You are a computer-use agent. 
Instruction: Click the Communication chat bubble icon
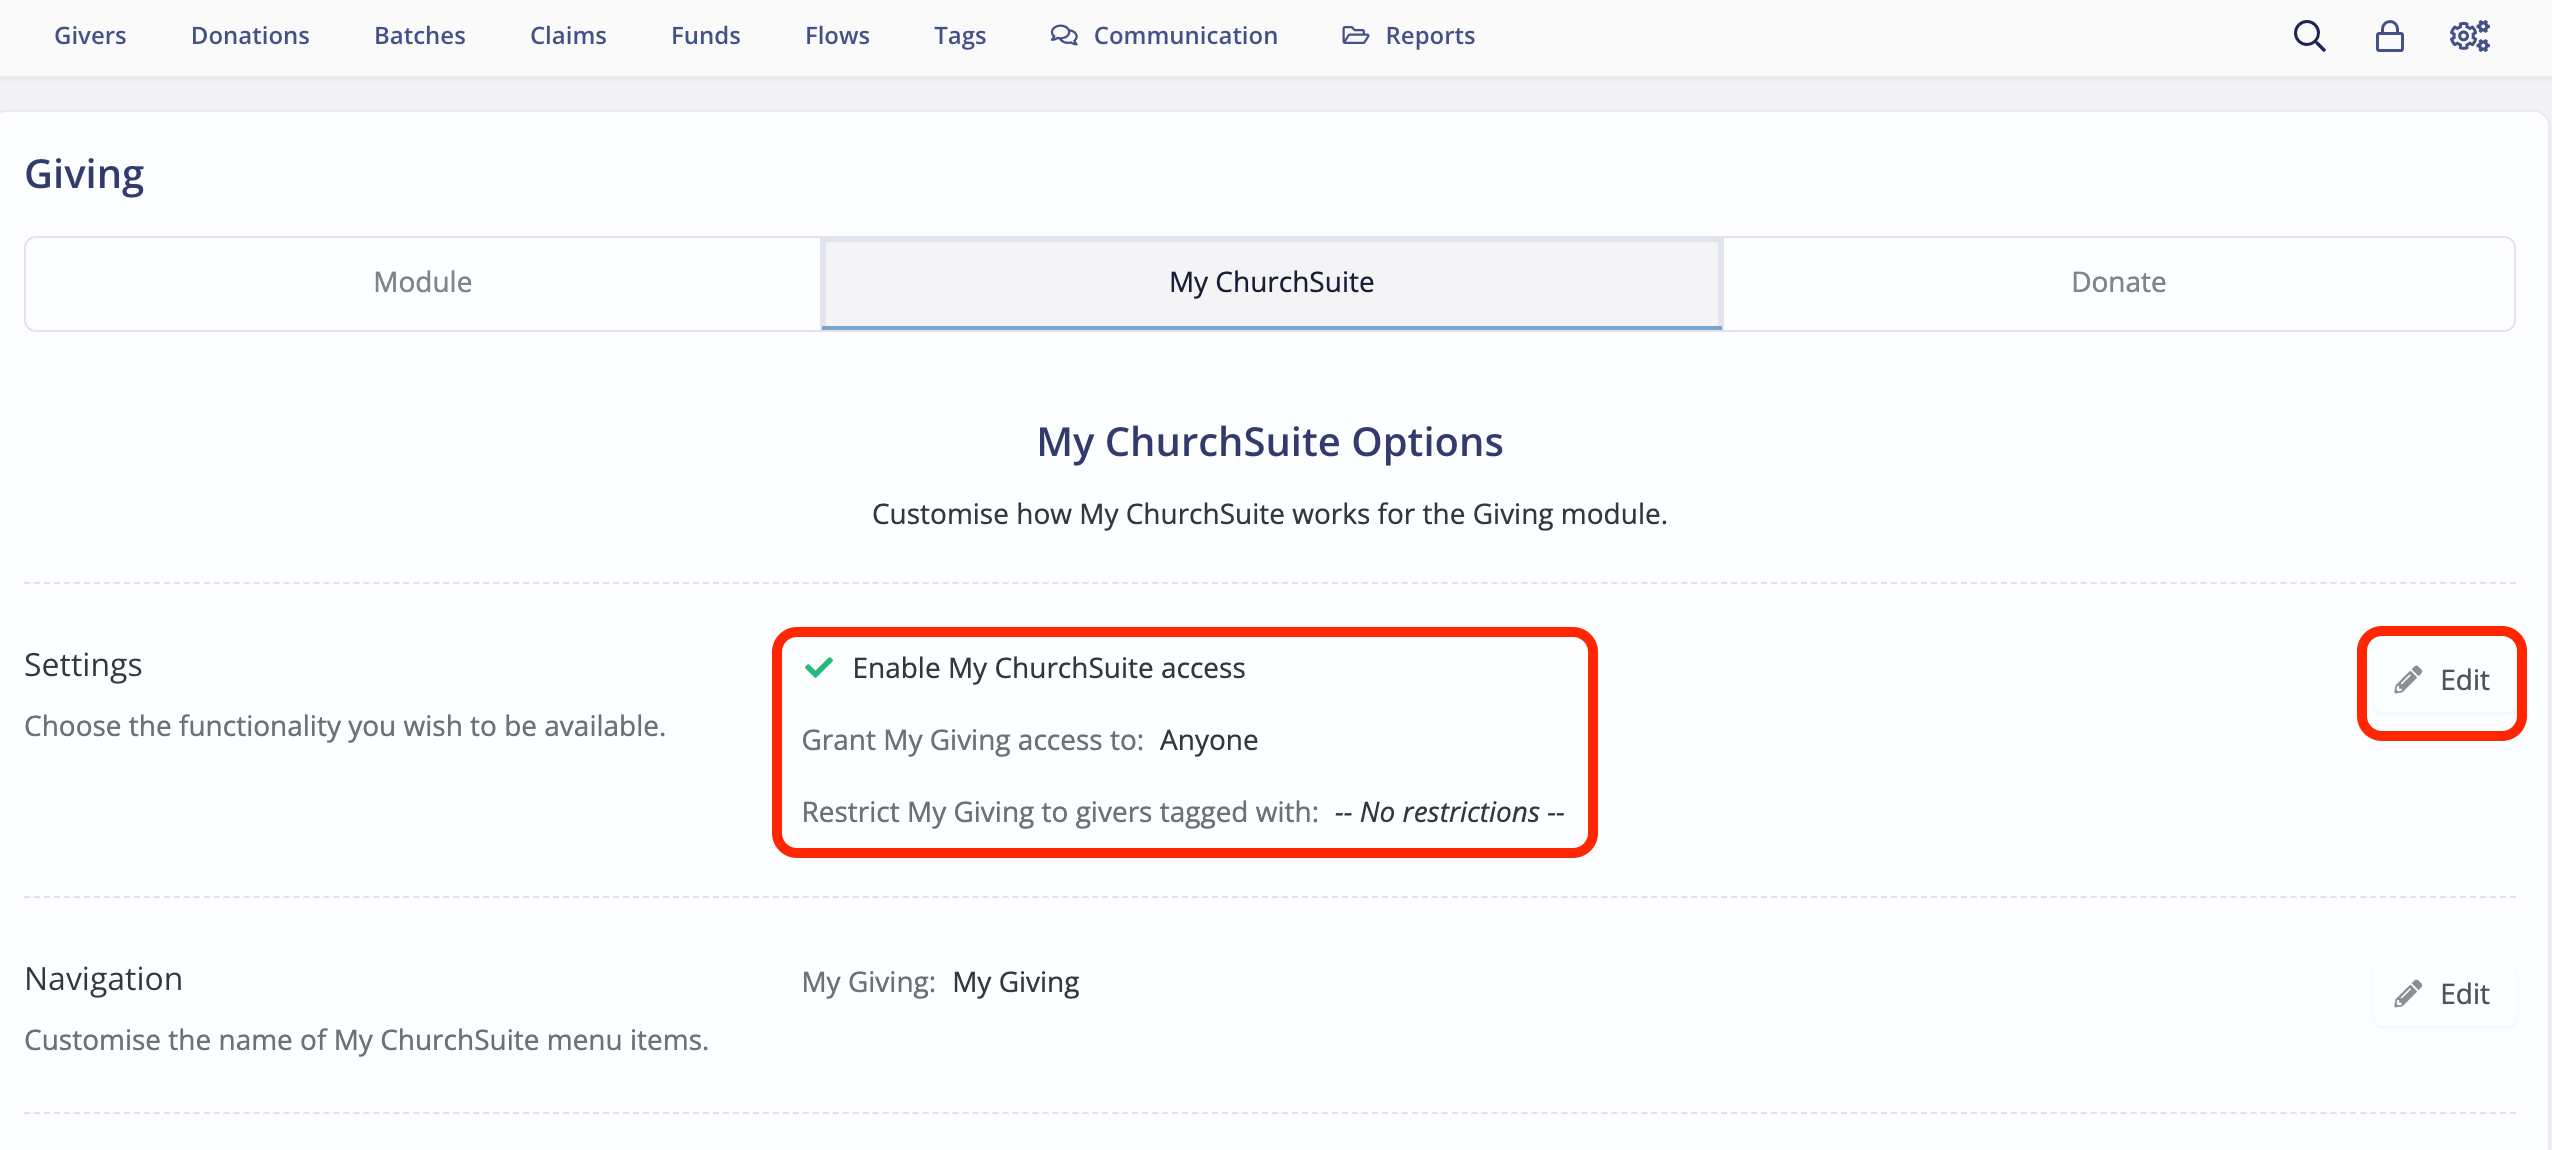coord(1063,35)
